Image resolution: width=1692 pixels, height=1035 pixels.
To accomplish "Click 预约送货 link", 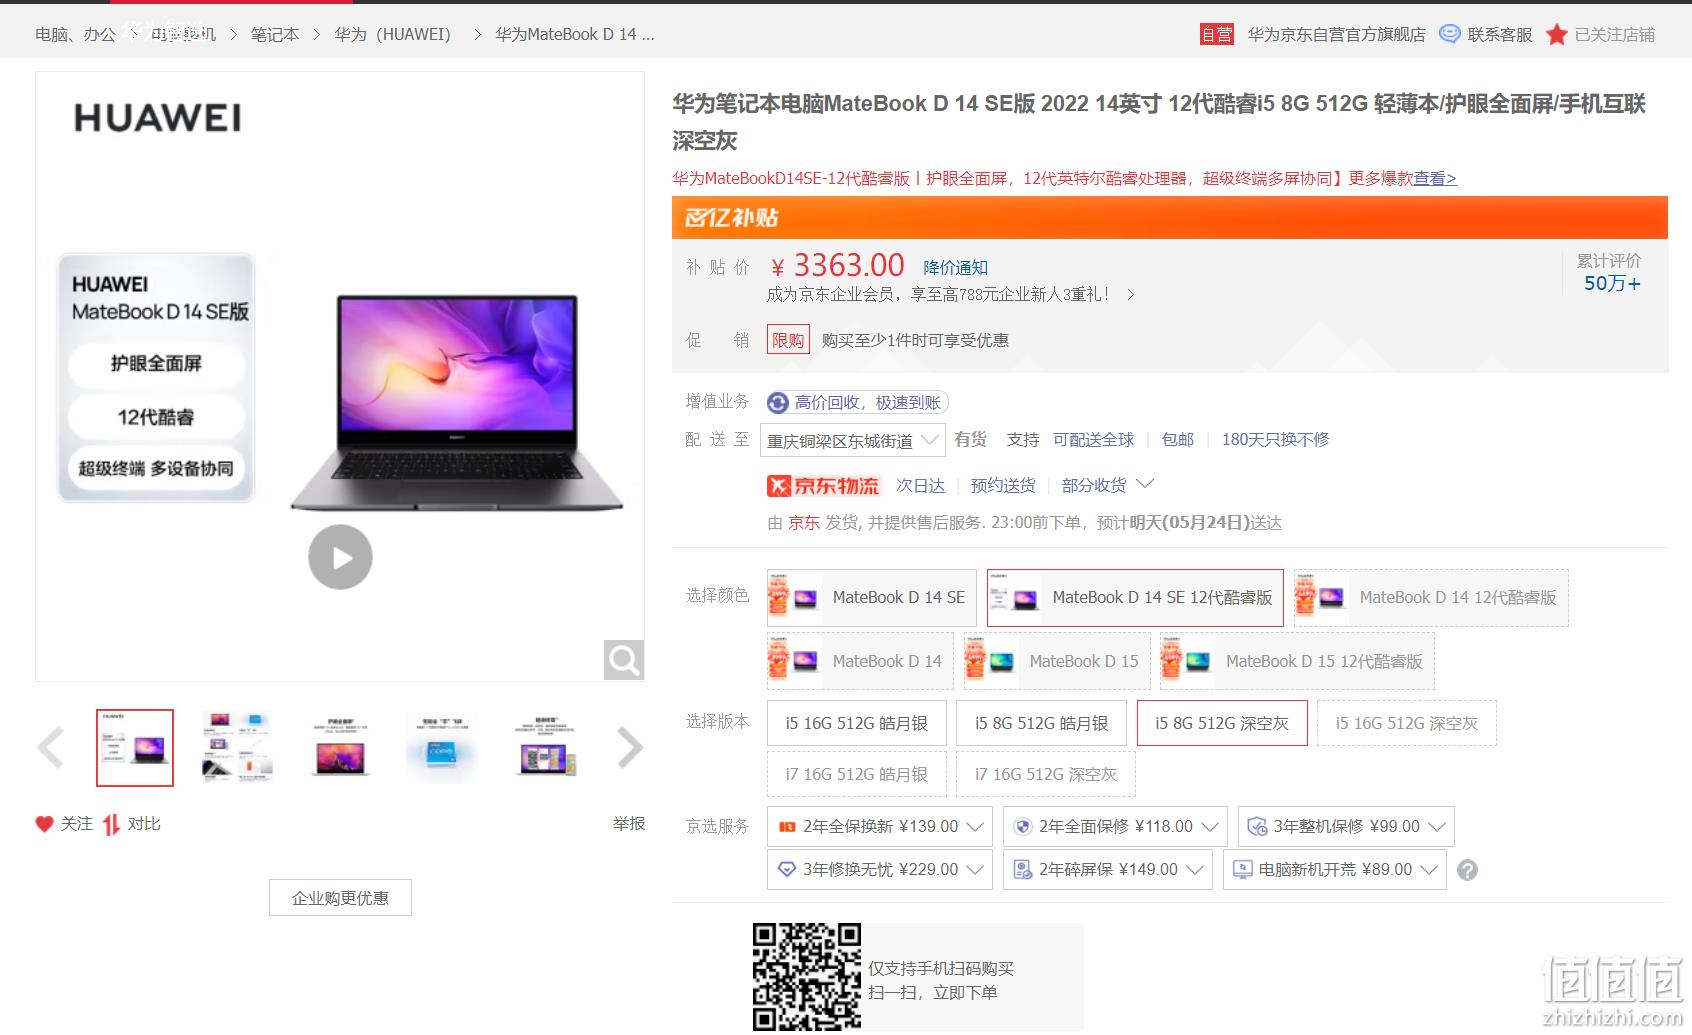I will [1003, 486].
